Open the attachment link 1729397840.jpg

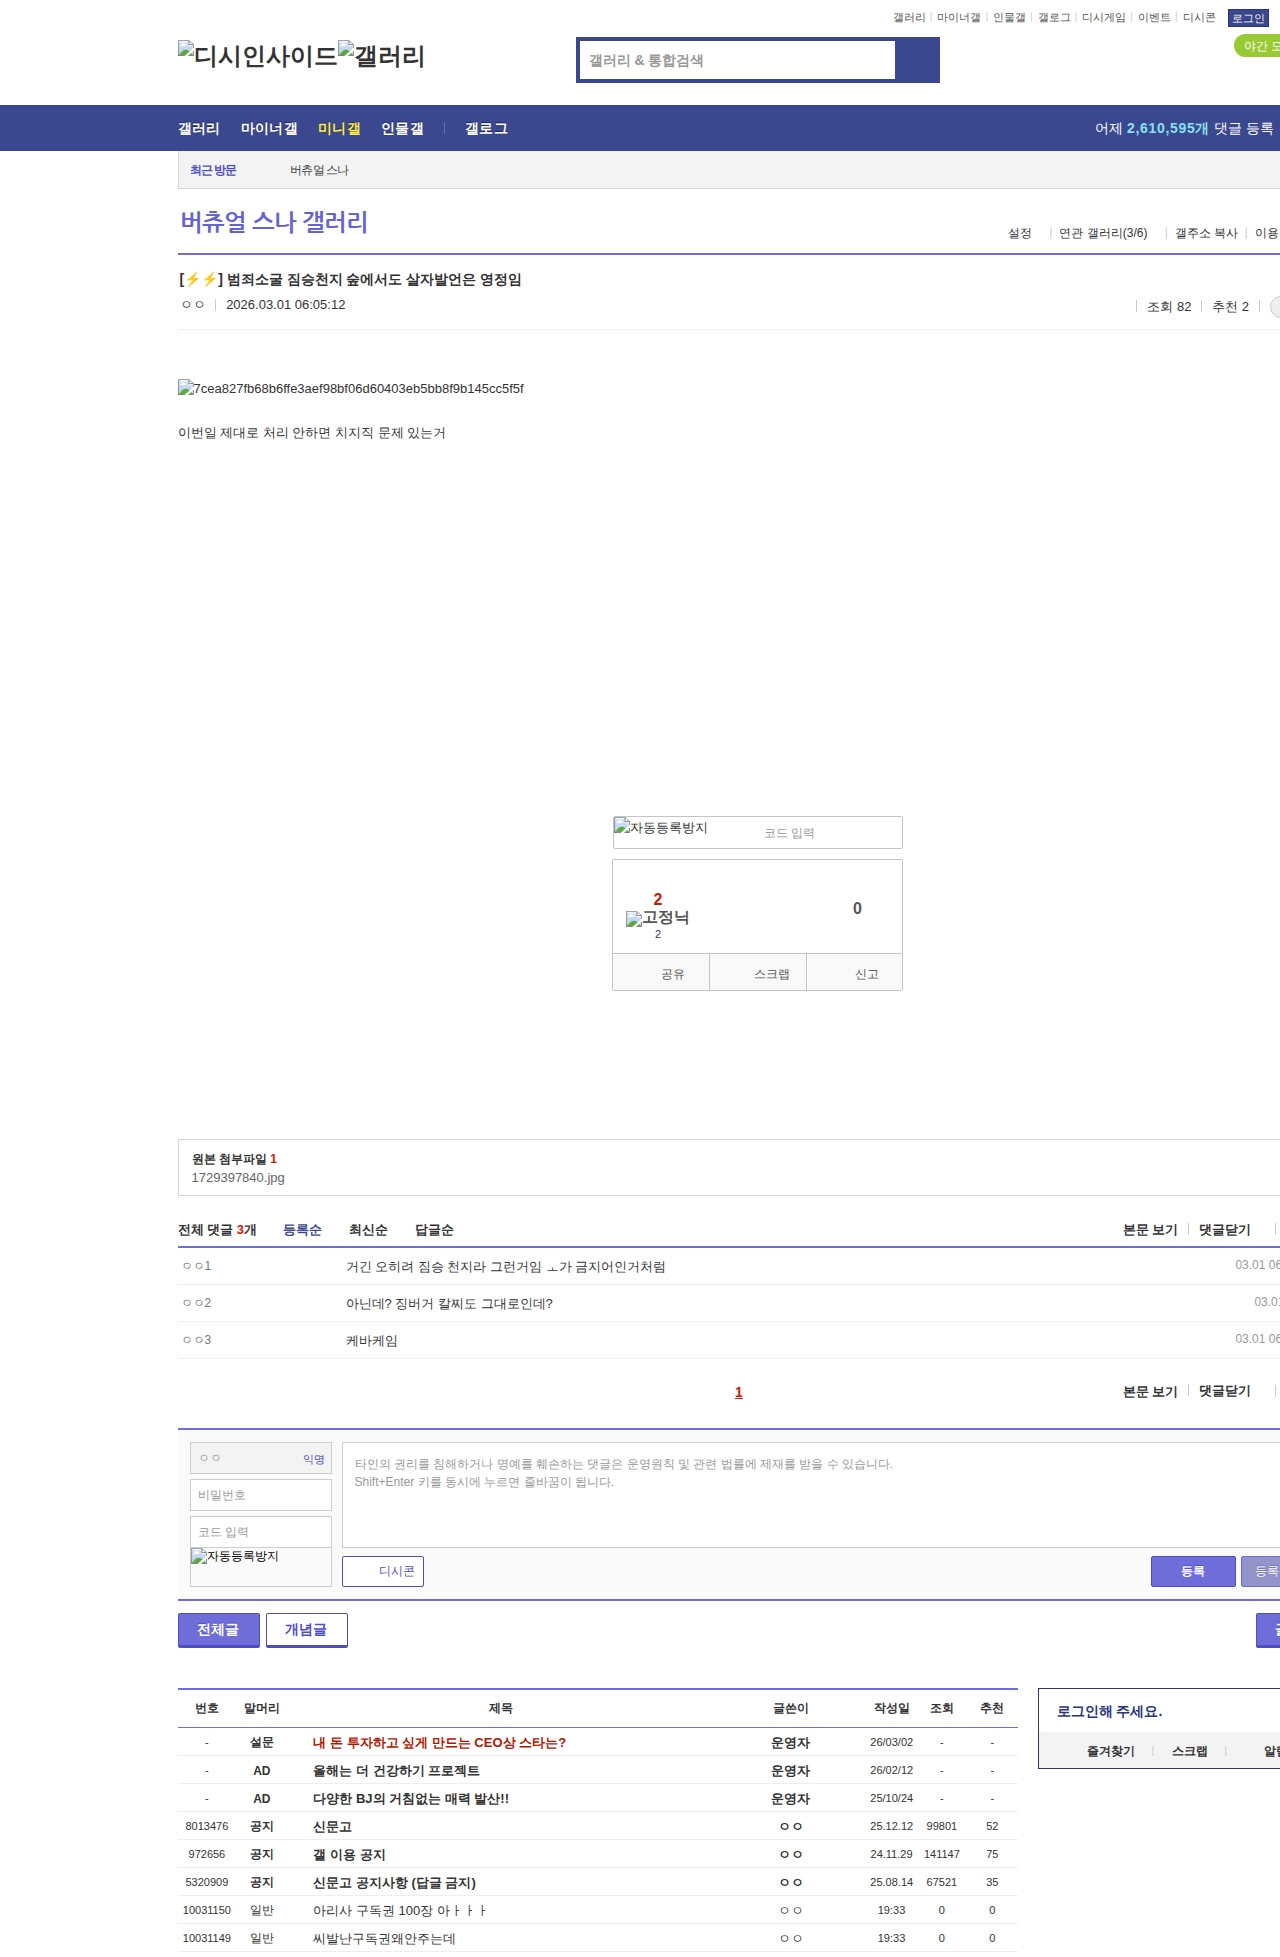(238, 1178)
